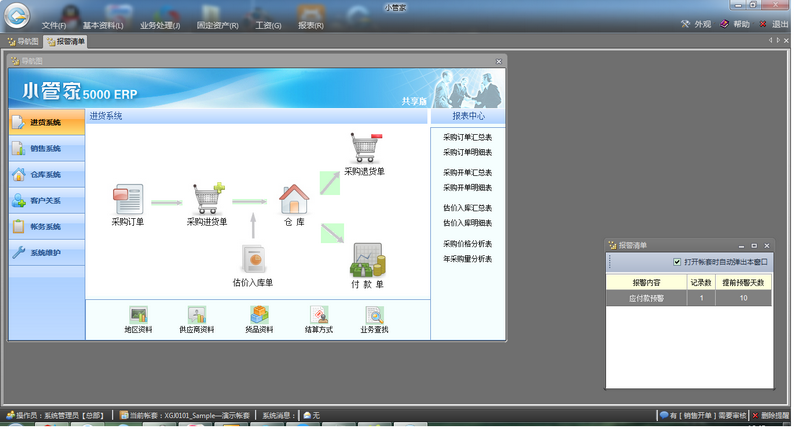Switch to the 导航图 tab
Viewport: 800px width, 431px height.
point(23,41)
